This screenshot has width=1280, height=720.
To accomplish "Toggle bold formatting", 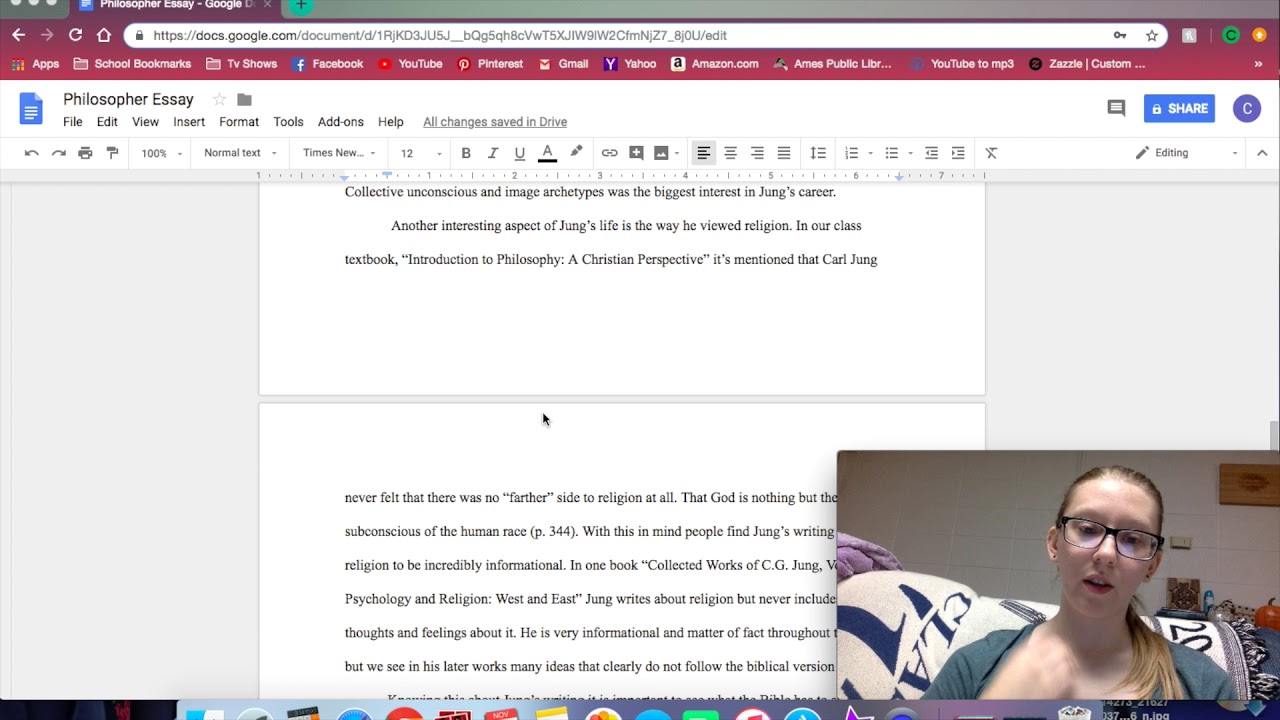I will coord(466,153).
